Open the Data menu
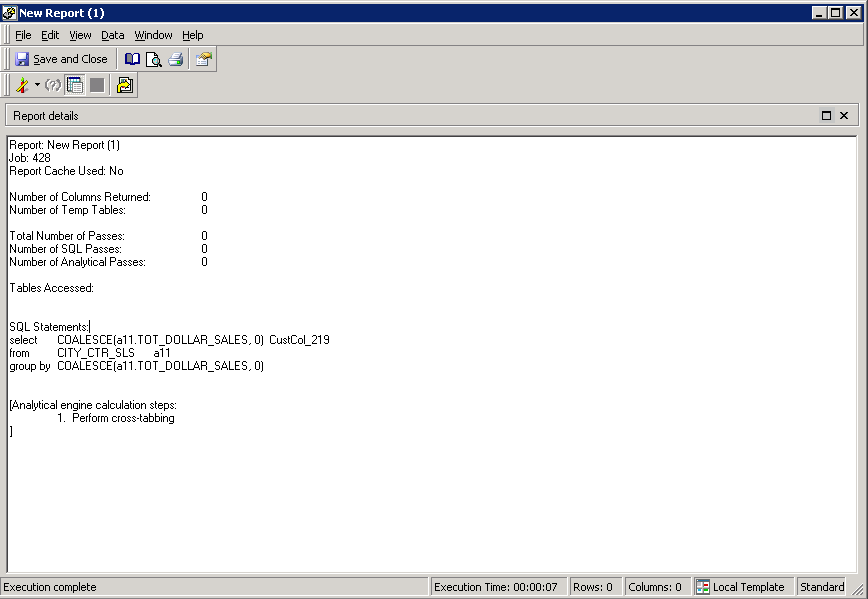Screen dimensions: 868x599 (113, 35)
